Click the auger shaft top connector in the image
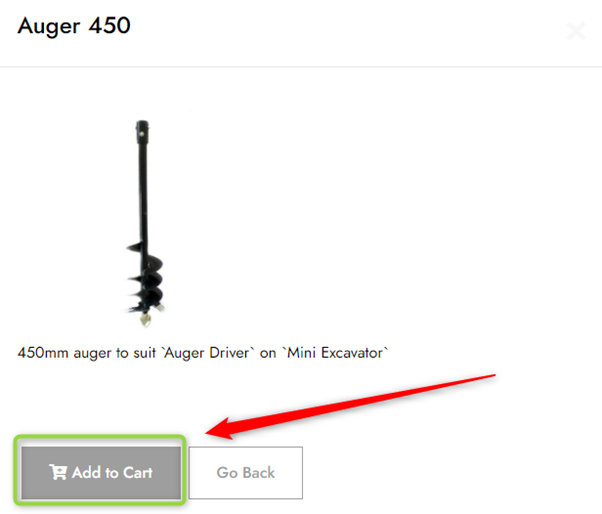Image resolution: width=602 pixels, height=514 pixels. click(x=142, y=131)
